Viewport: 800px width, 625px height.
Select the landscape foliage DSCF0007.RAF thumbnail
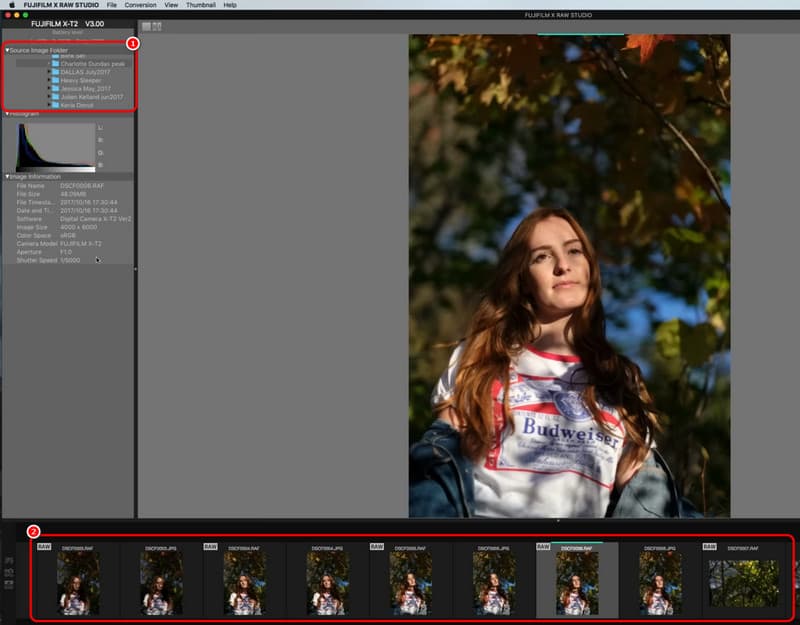coord(744,583)
